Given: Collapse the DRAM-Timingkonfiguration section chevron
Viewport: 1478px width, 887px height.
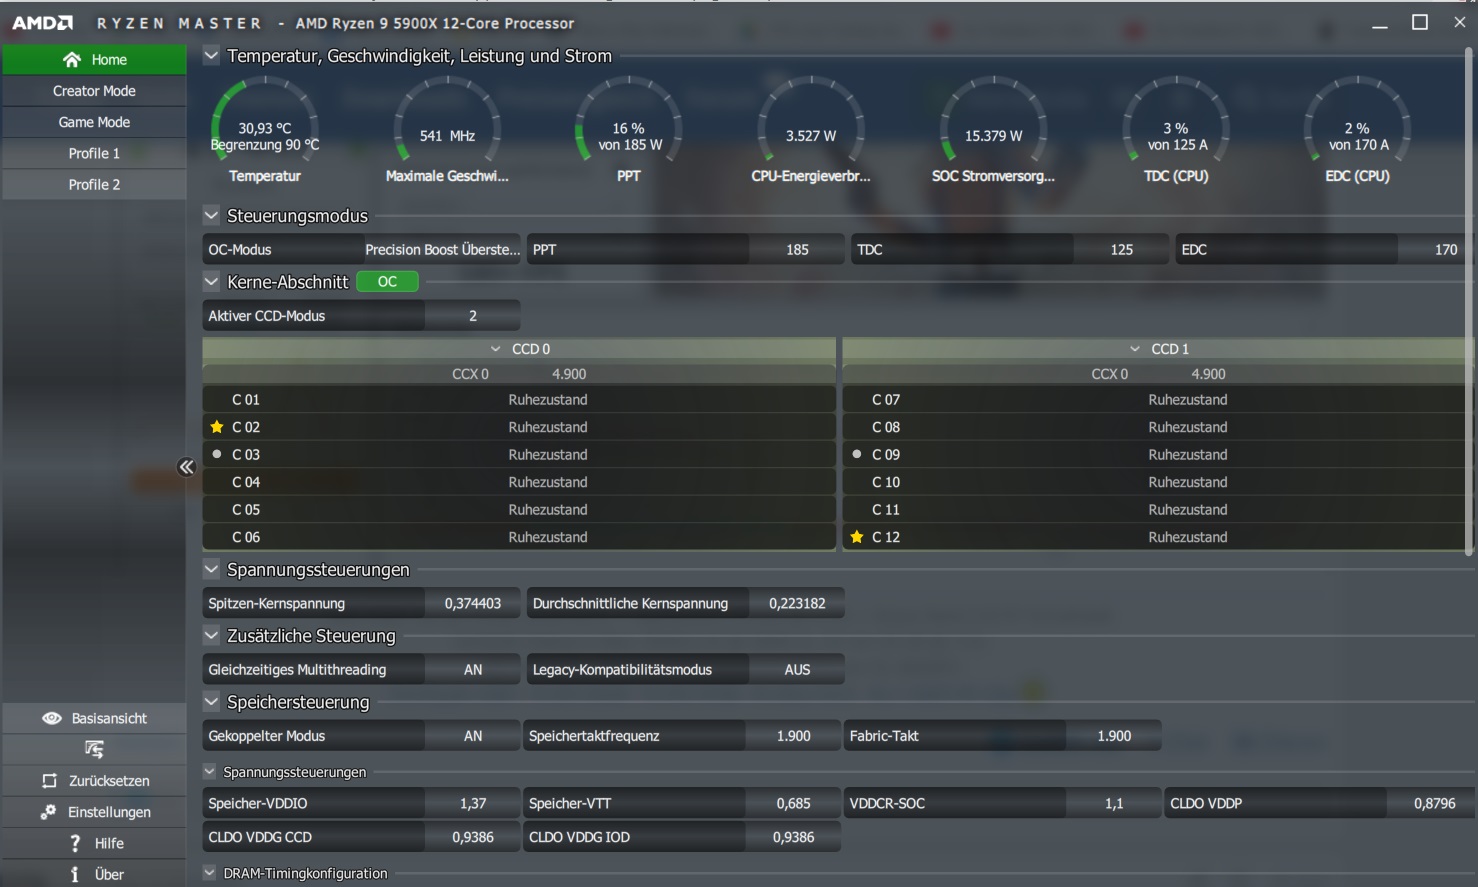Looking at the screenshot, I should coord(209,872).
